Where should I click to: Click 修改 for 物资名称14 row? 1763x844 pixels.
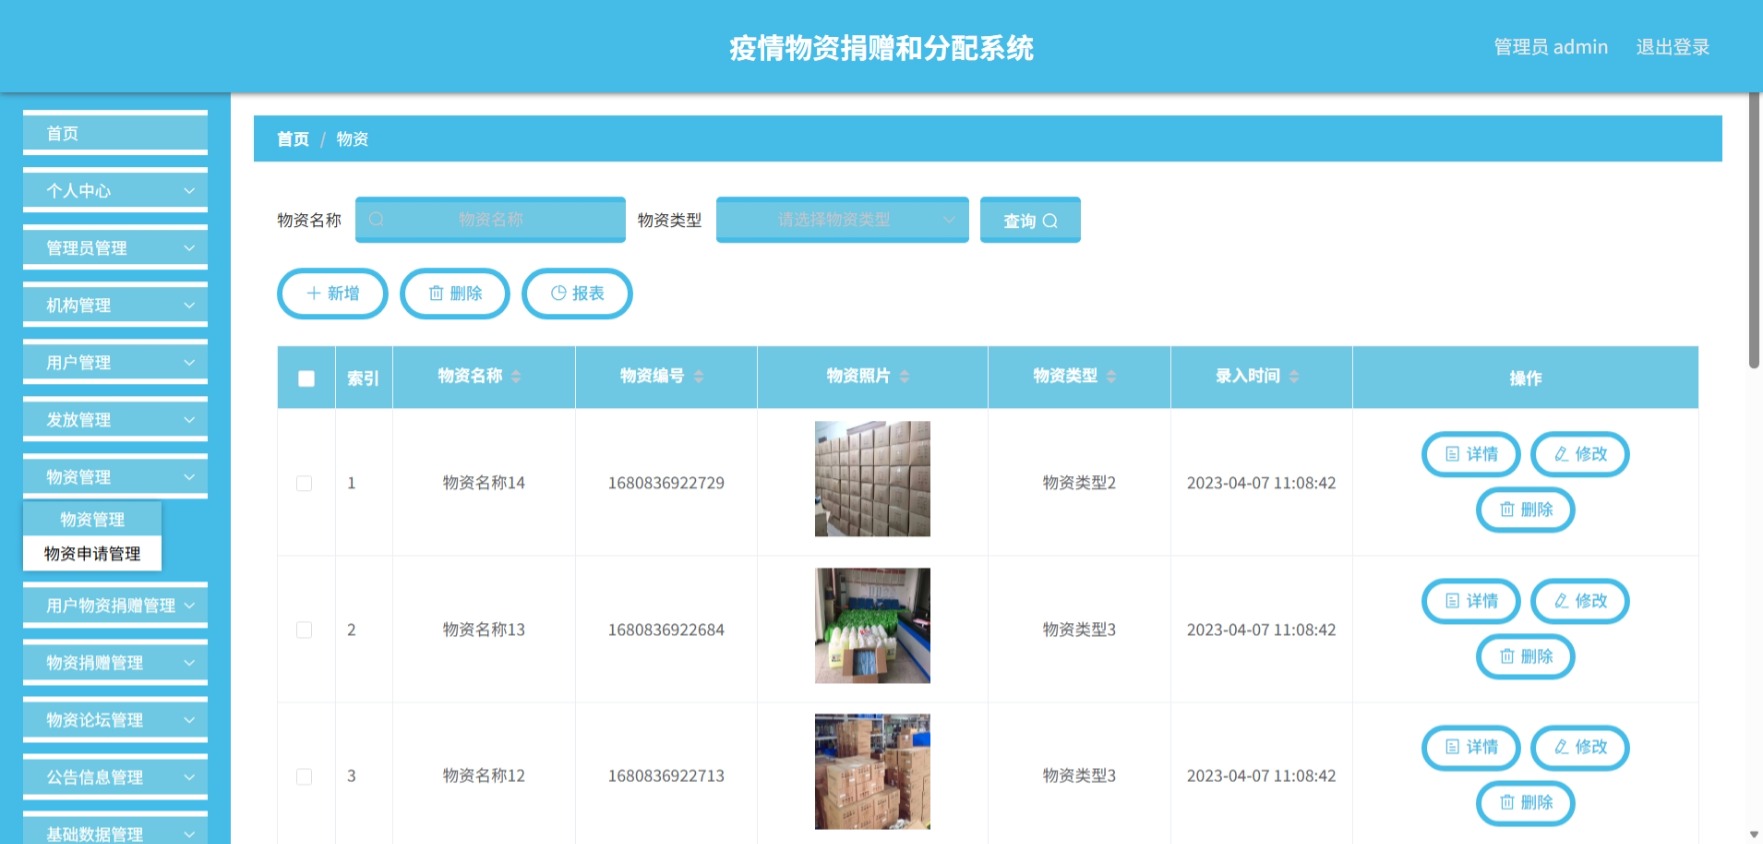click(x=1580, y=454)
